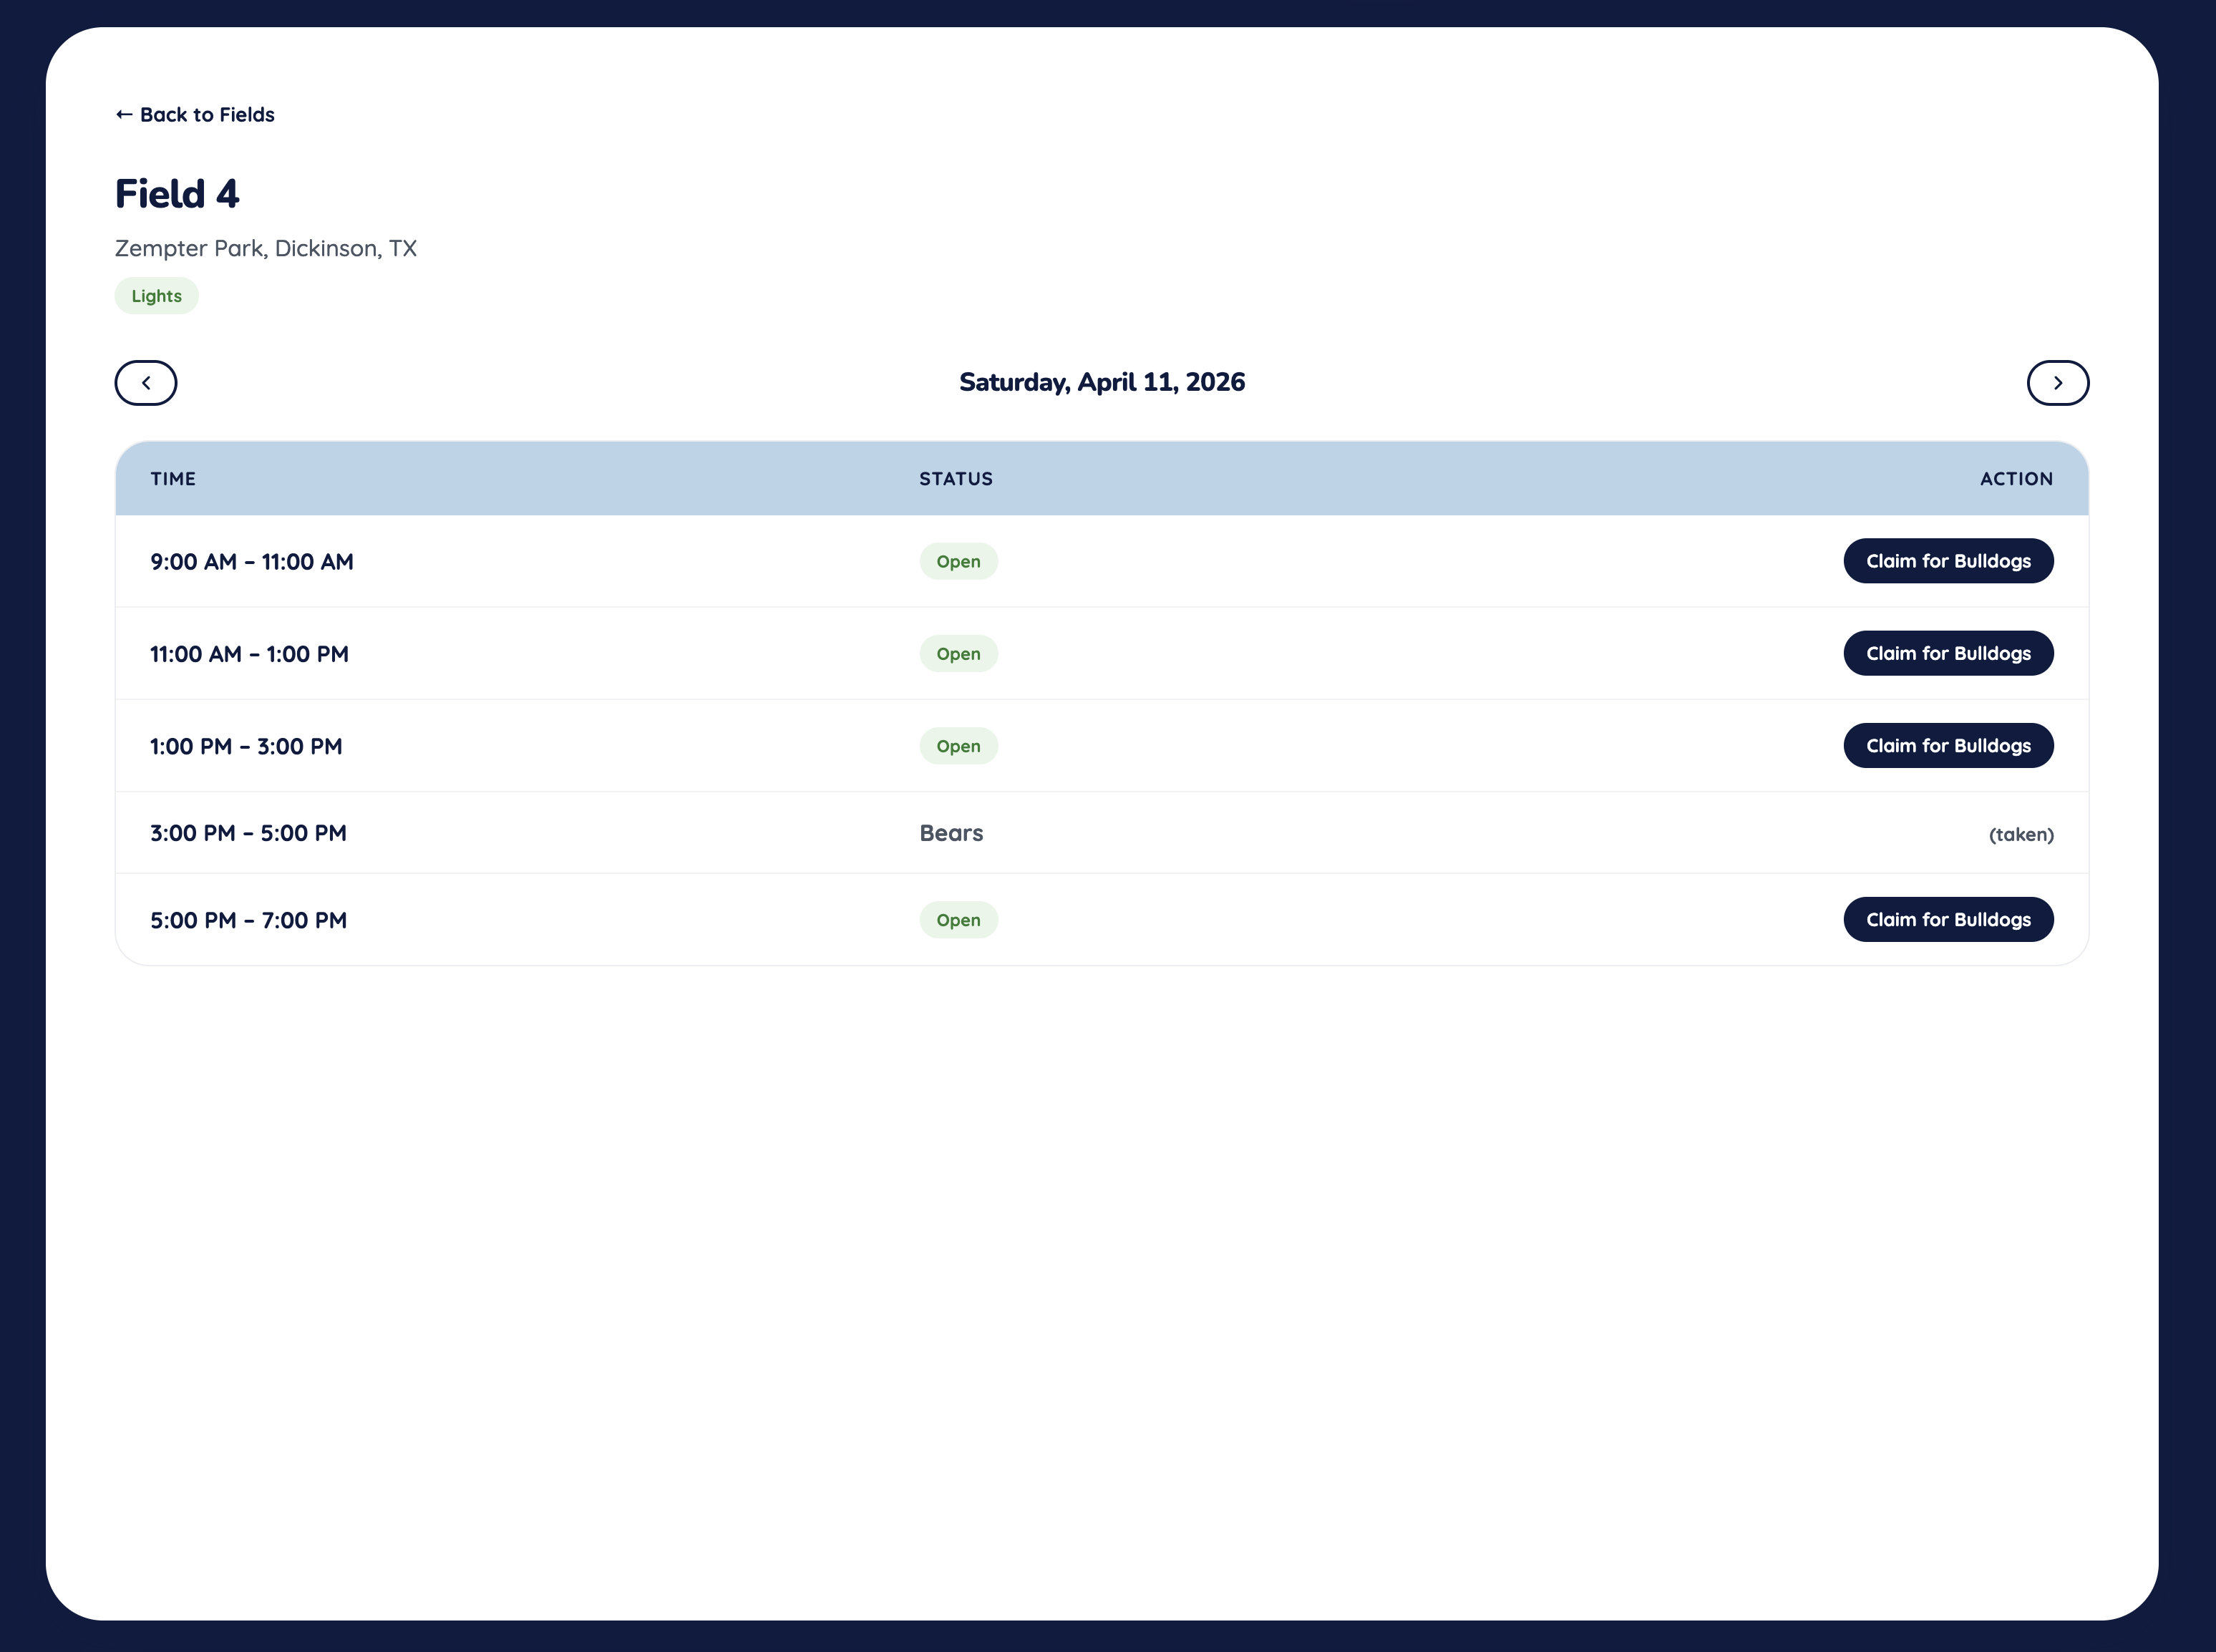Image resolution: width=2216 pixels, height=1652 pixels.
Task: Click the 3:00 PM – 5:00 PM time text
Action: point(248,833)
